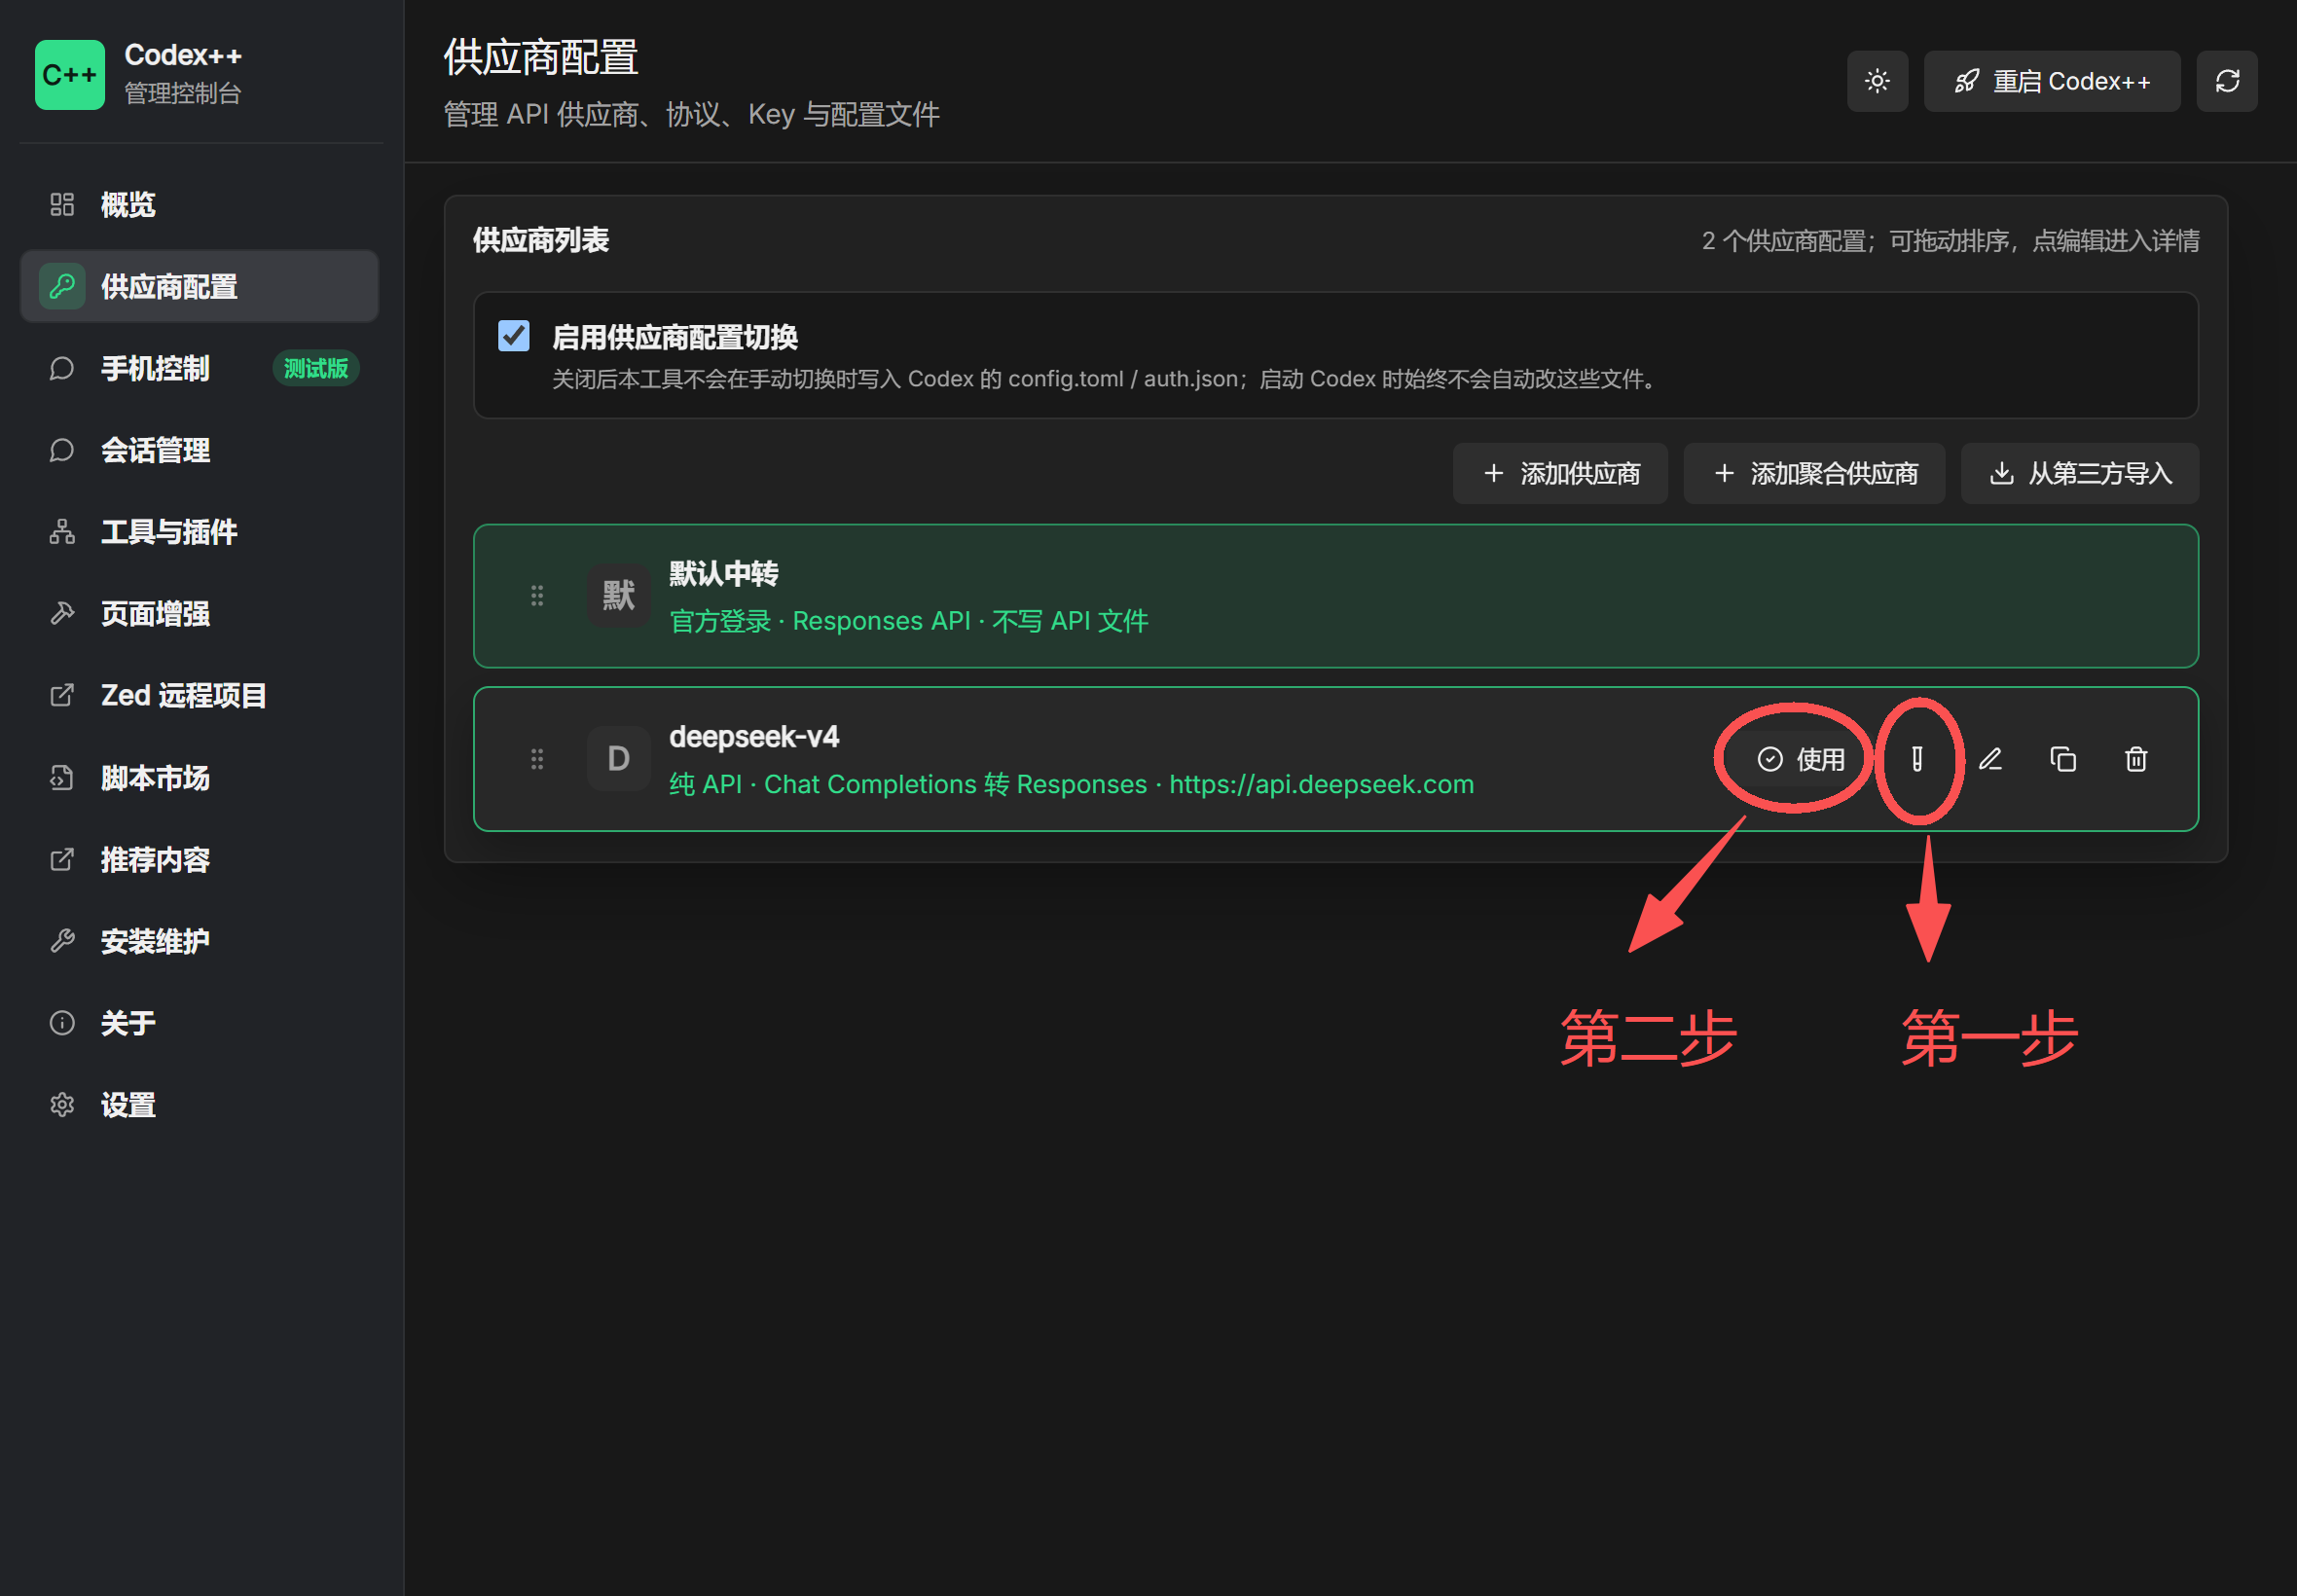The height and width of the screenshot is (1596, 2297).
Task: Click the D avatar of deepseek-v4 provider
Action: [x=618, y=760]
